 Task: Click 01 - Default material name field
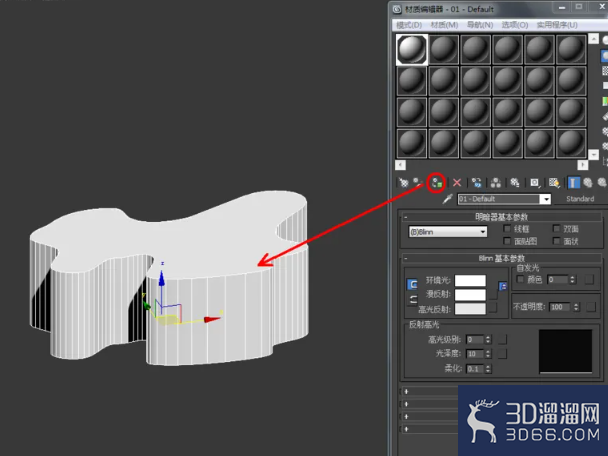499,199
